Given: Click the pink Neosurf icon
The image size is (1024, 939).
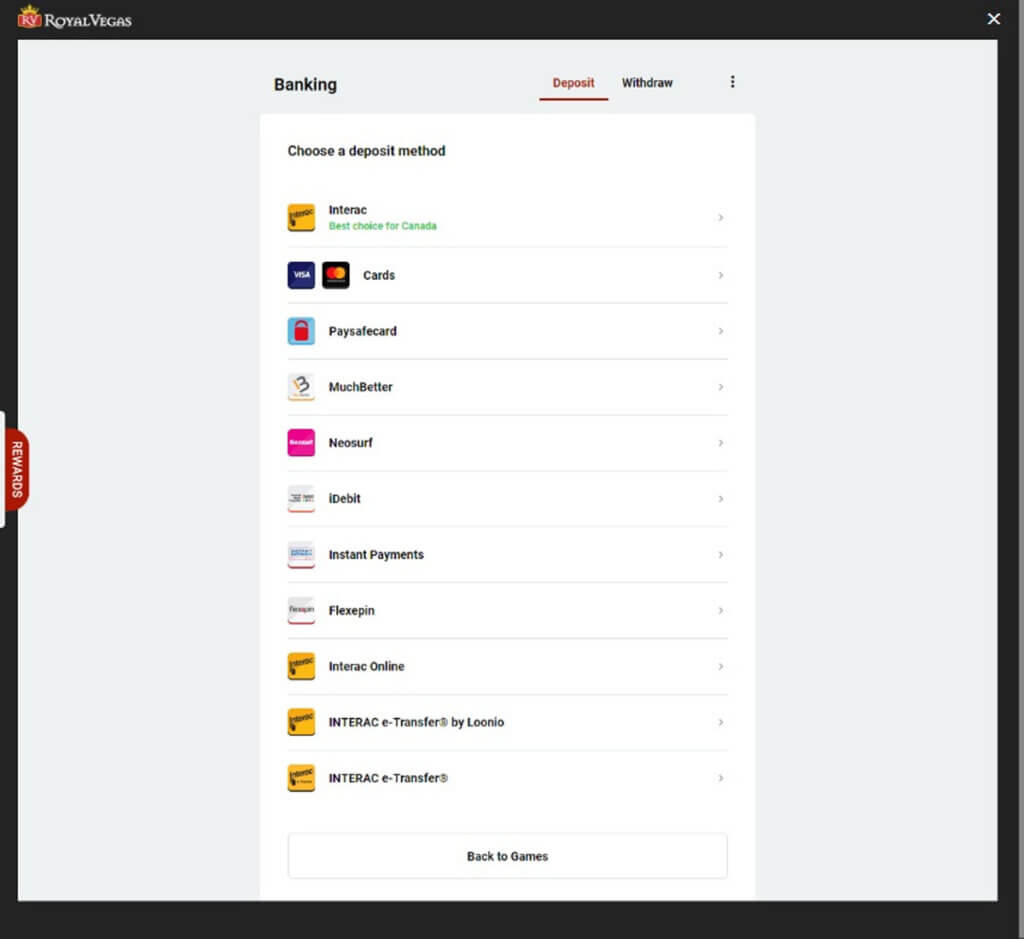Looking at the screenshot, I should coord(301,443).
